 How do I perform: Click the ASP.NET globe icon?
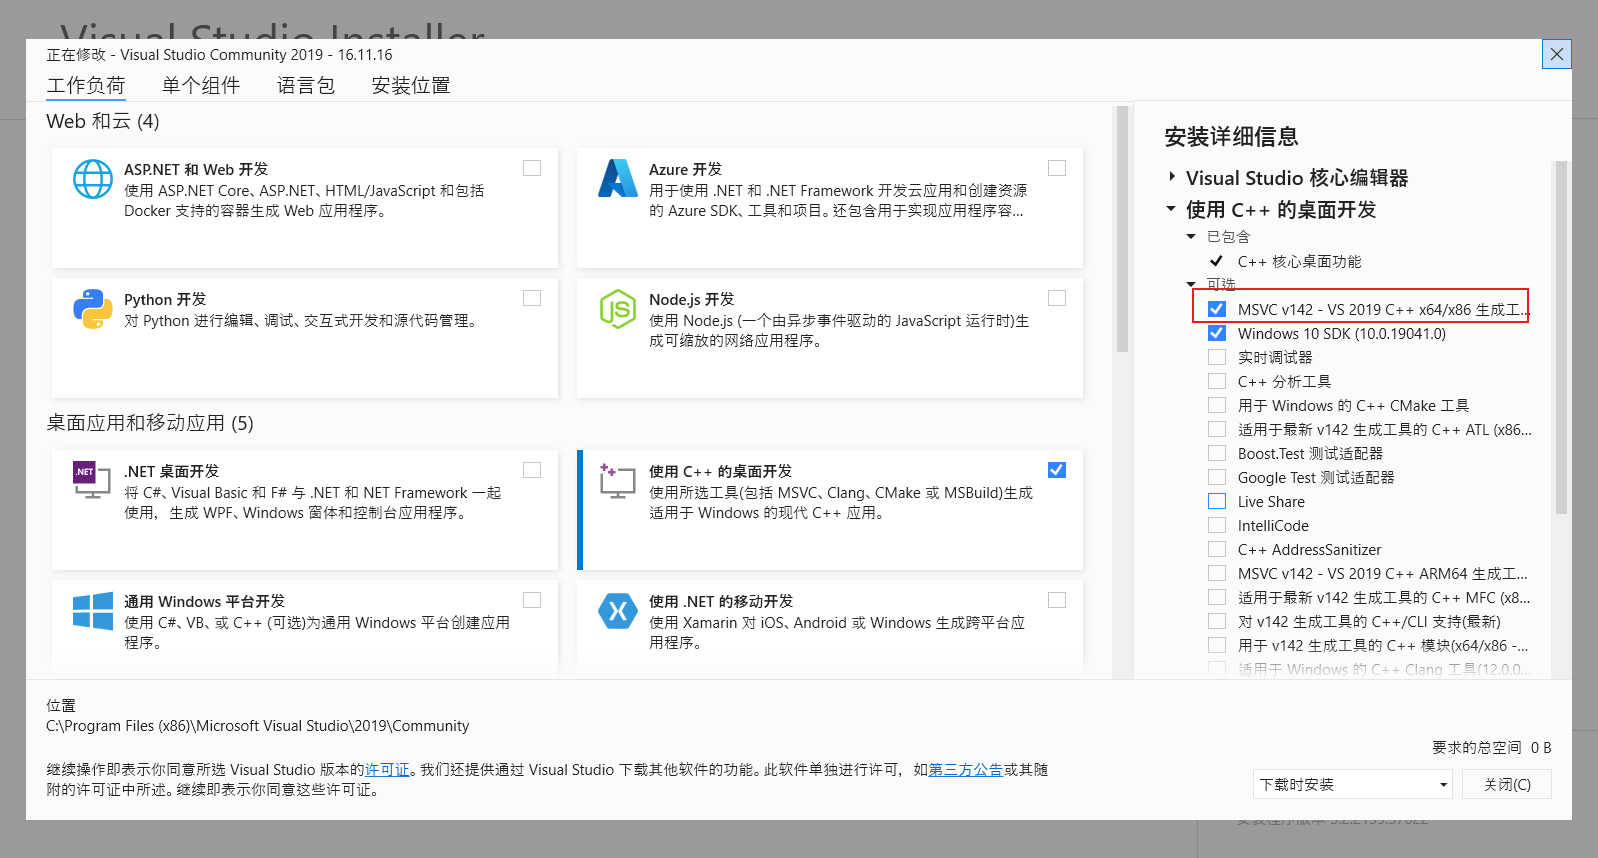(93, 180)
